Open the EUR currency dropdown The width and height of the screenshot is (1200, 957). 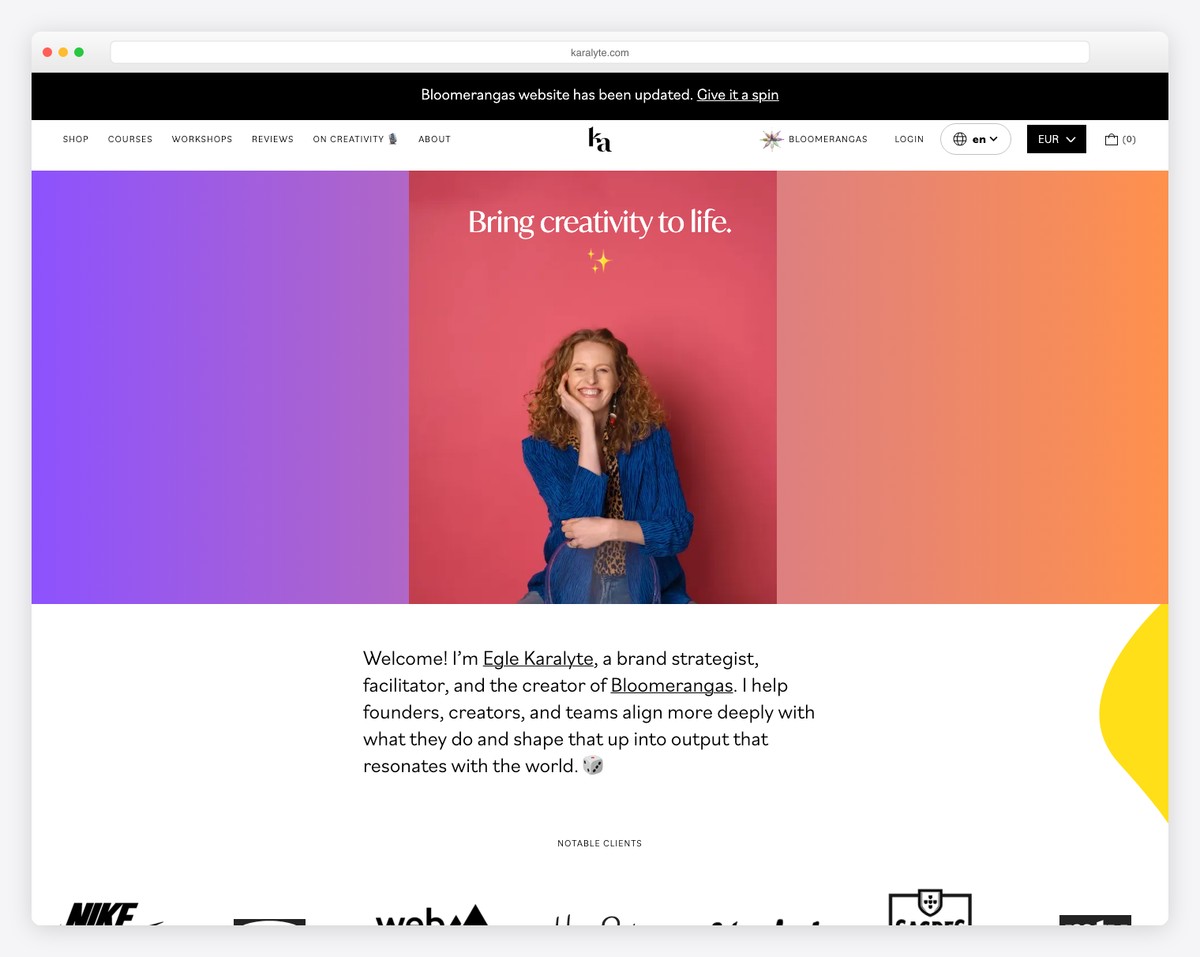pos(1056,139)
